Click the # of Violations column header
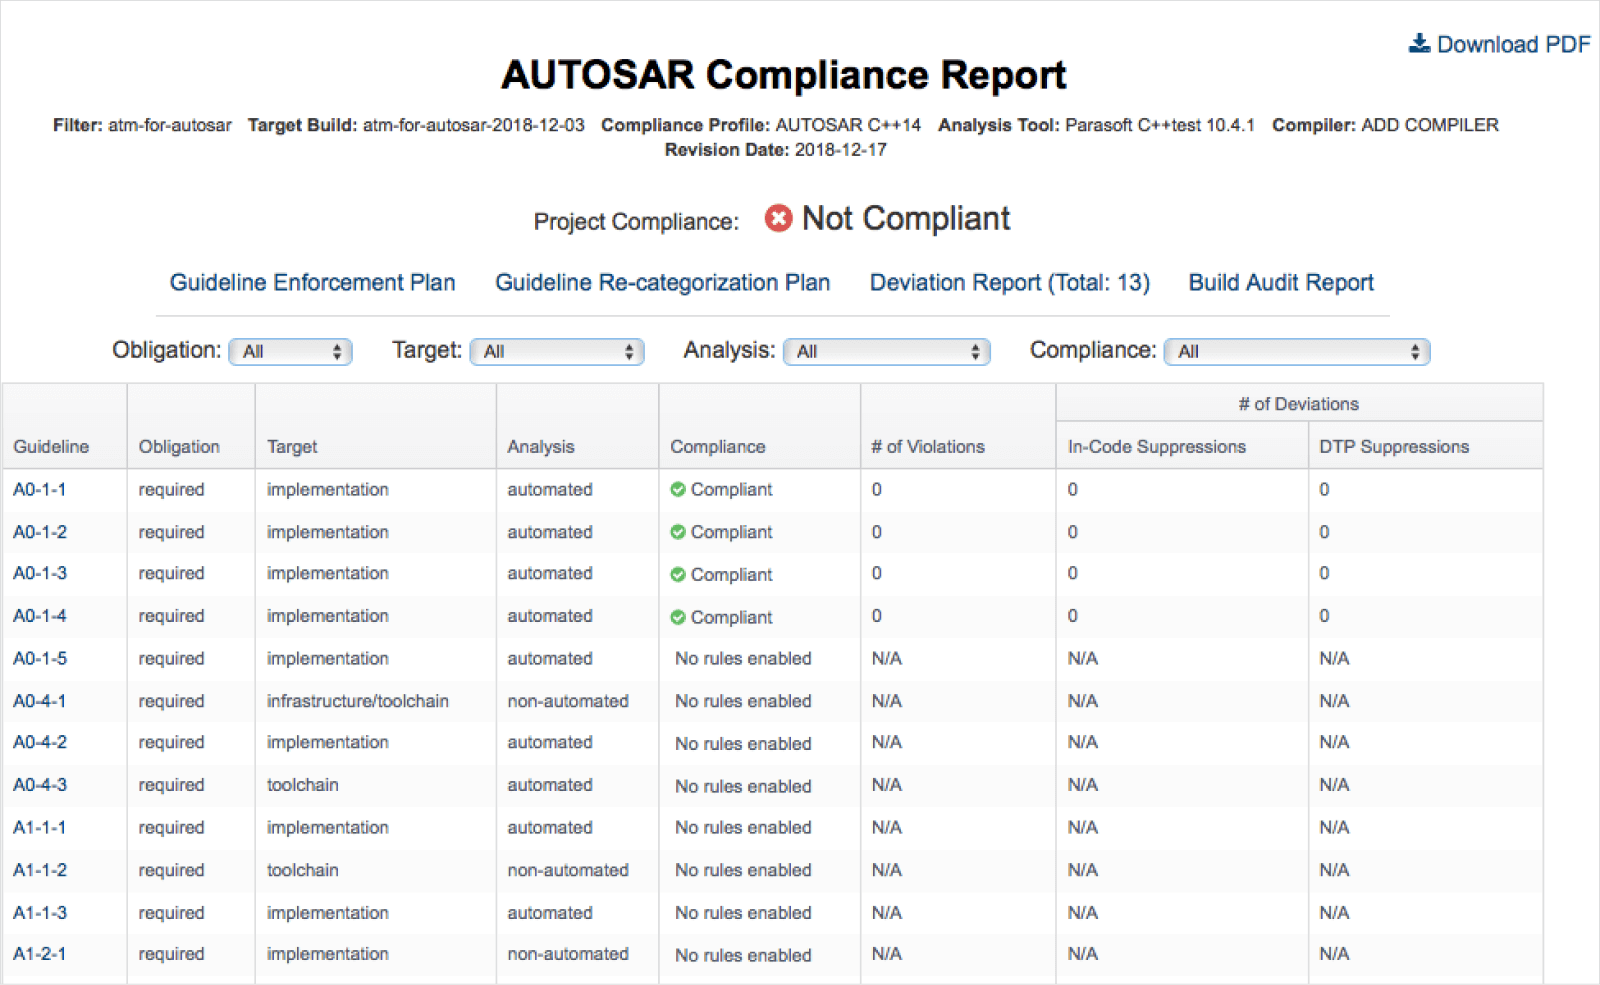1600x985 pixels. (928, 446)
